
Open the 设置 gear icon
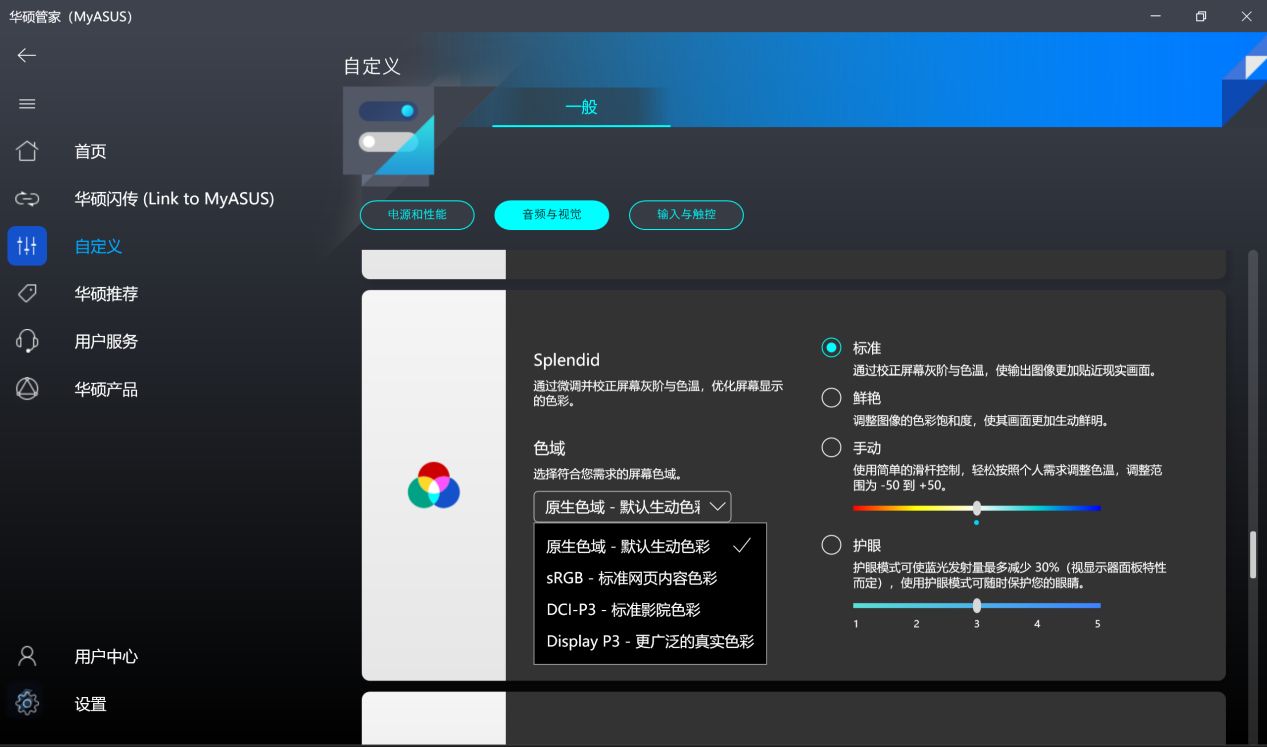pos(27,704)
